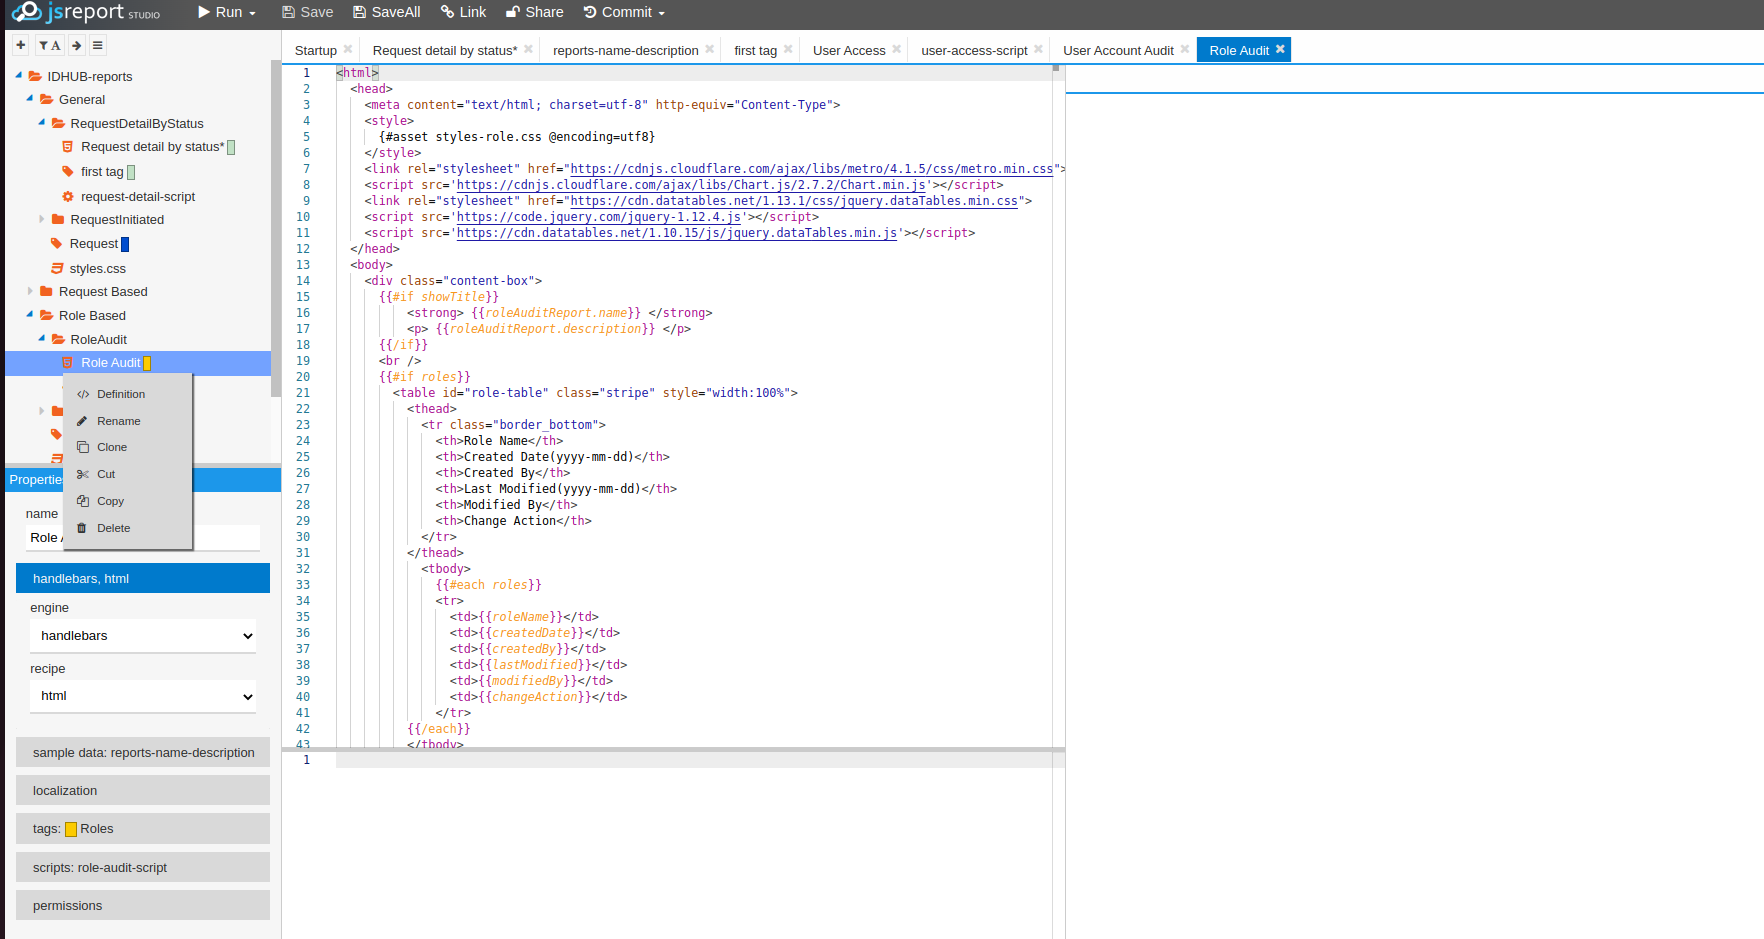Open the hamburger menu in entity tree toolbar
This screenshot has width=1764, height=939.
point(97,45)
